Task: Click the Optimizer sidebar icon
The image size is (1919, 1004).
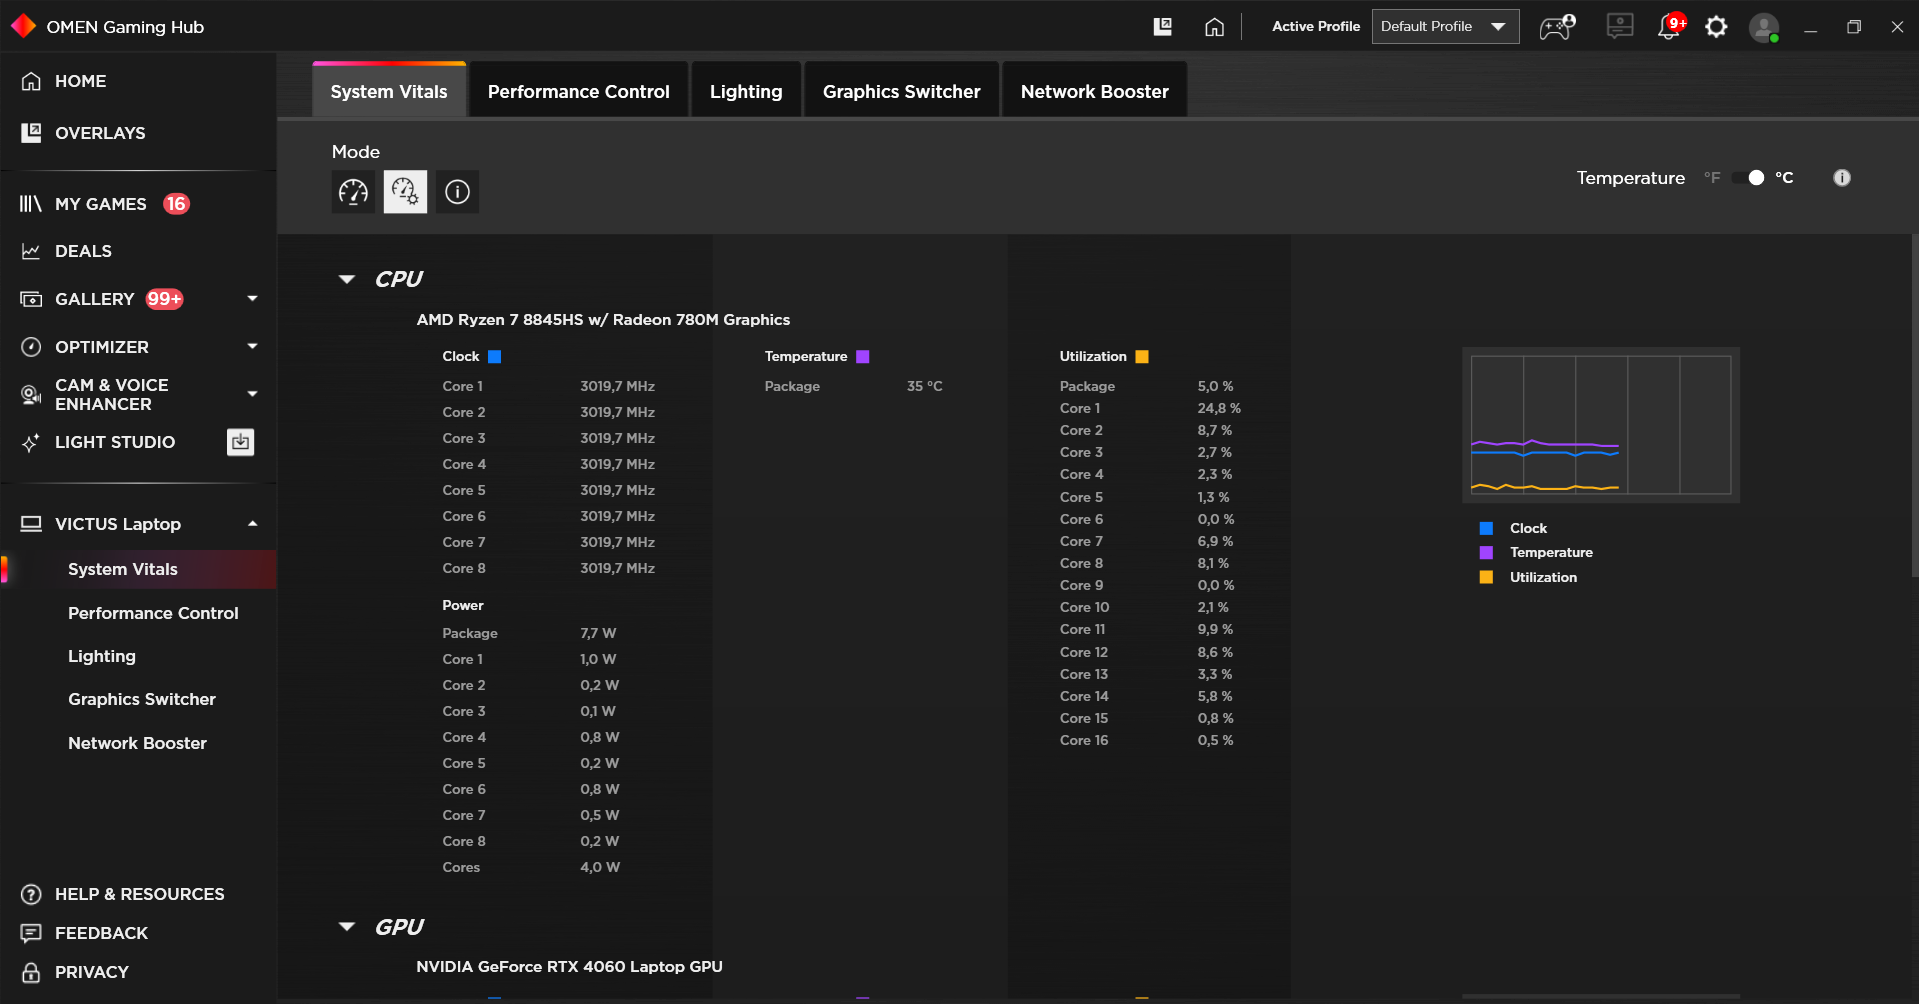Action: (x=31, y=347)
